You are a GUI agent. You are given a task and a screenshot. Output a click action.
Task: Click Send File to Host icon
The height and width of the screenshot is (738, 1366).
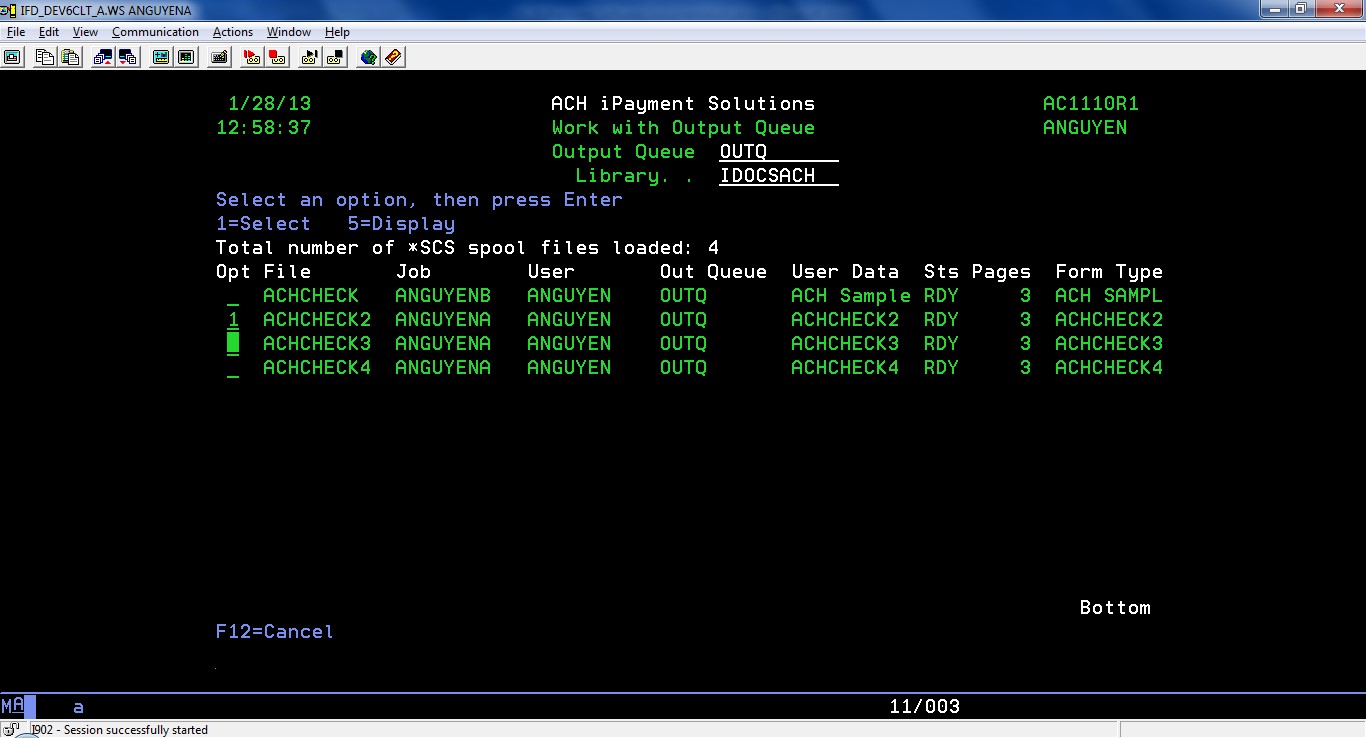tap(103, 57)
